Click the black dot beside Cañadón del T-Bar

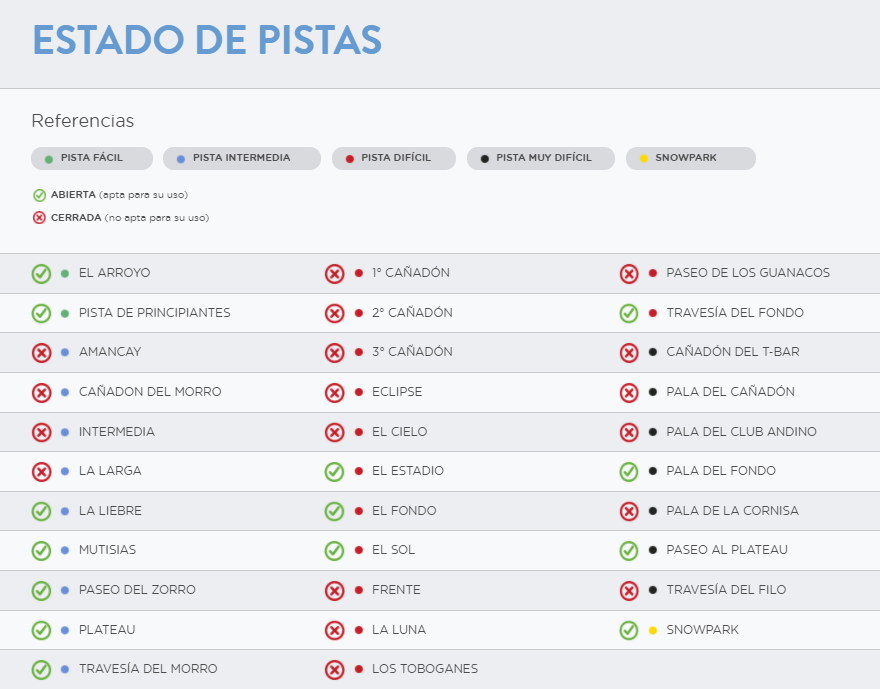pos(653,352)
